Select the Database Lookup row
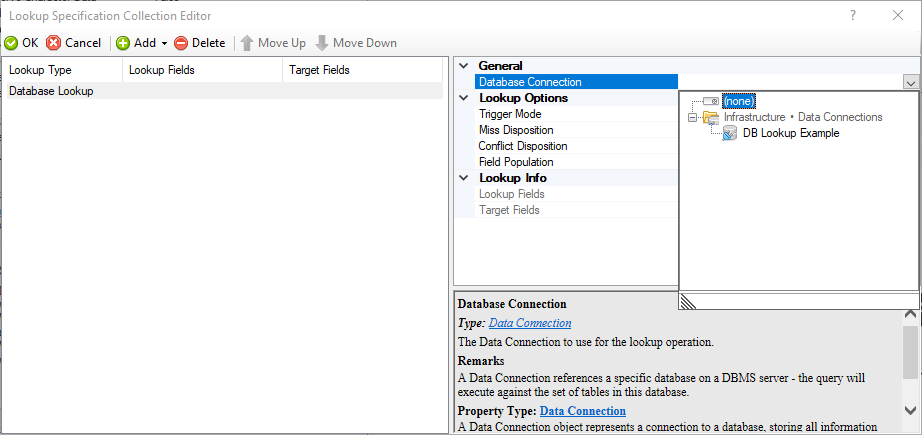The height and width of the screenshot is (435, 922). coord(51,91)
